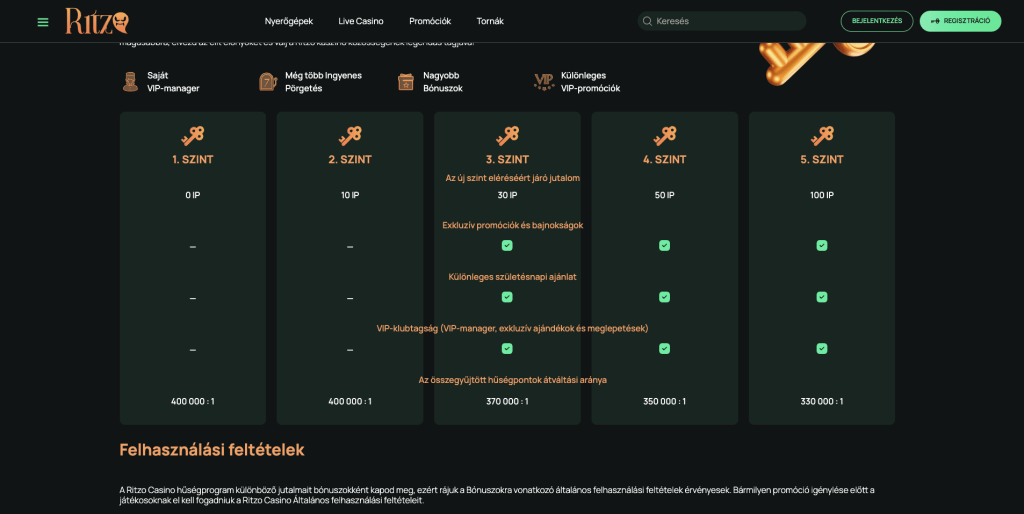Click the Különleges VIP-promóciók icon
This screenshot has width=1024, height=514.
(544, 82)
